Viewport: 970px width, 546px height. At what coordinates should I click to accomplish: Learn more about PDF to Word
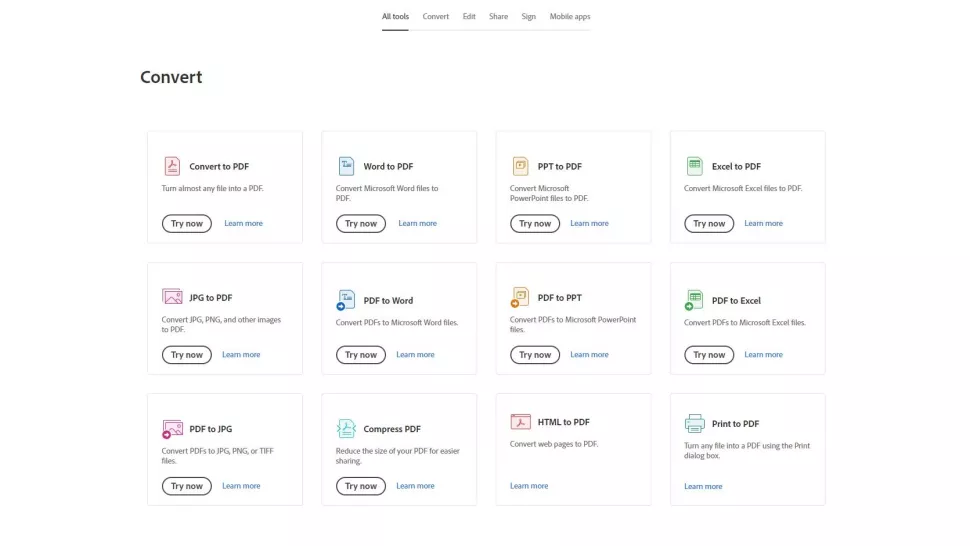point(415,354)
